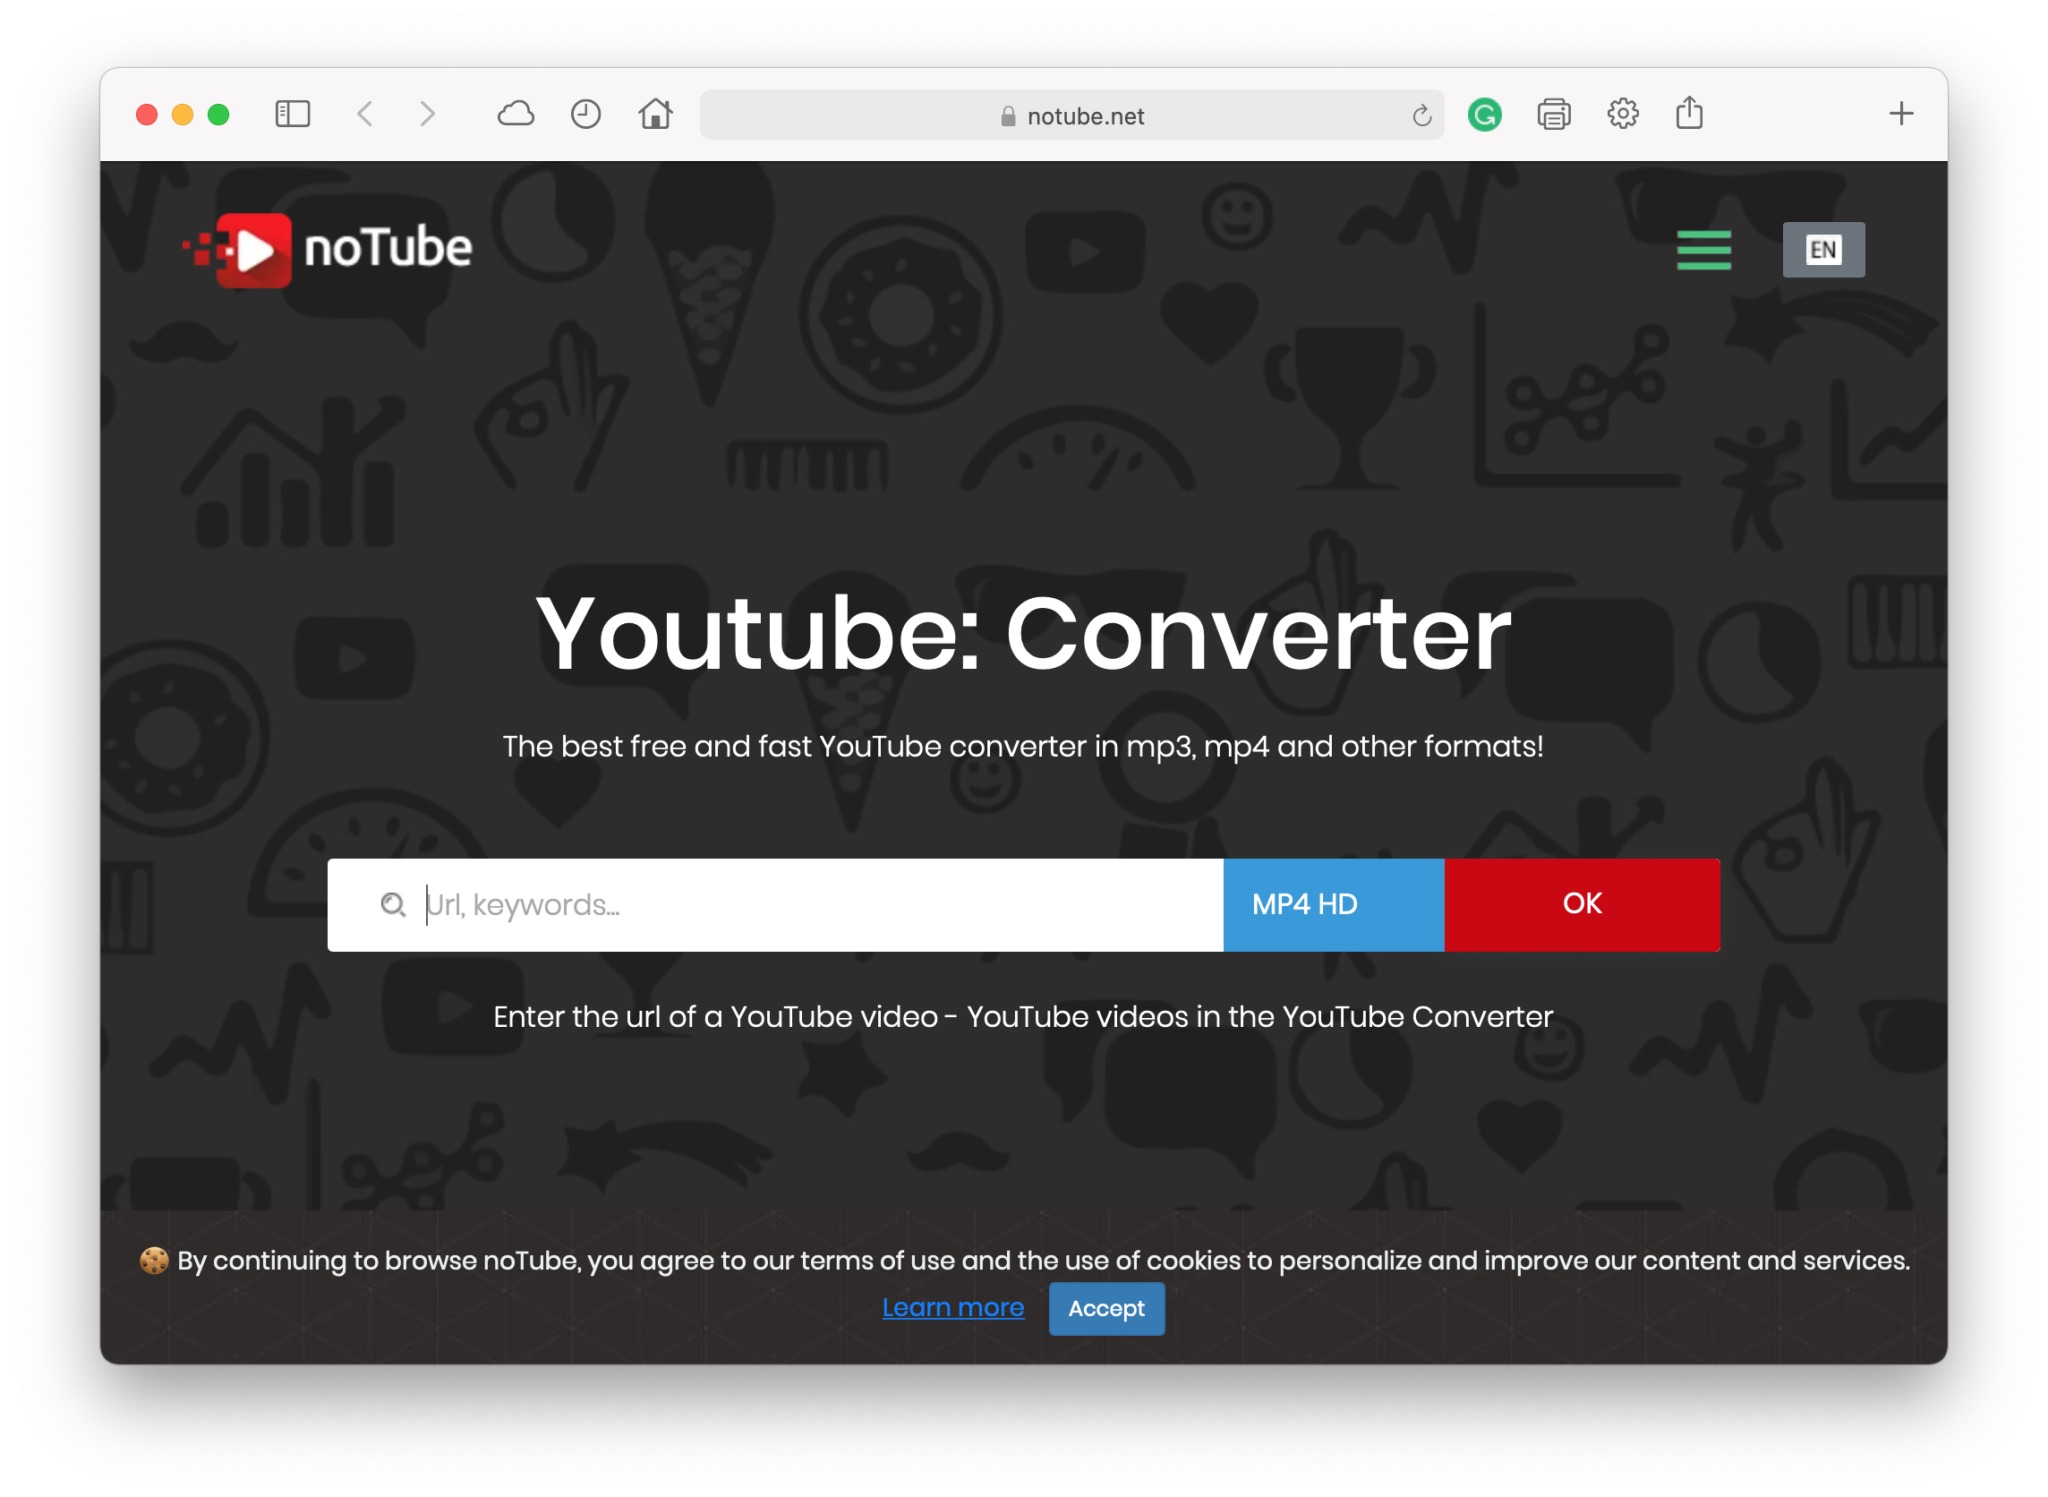
Task: Click the hamburger menu icon
Action: point(1703,250)
